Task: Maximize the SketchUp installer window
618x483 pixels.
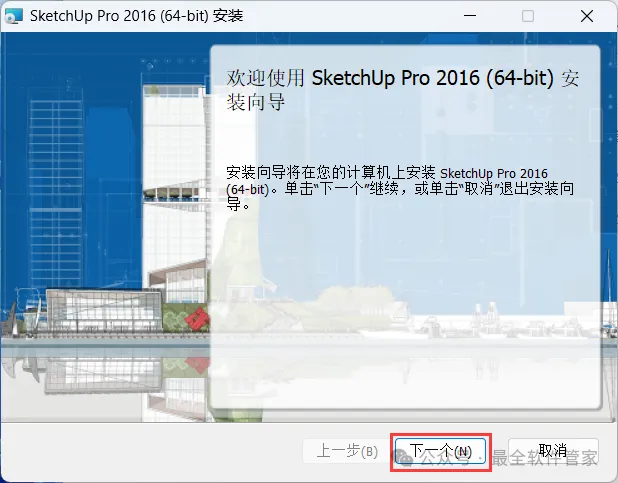Action: 528,16
